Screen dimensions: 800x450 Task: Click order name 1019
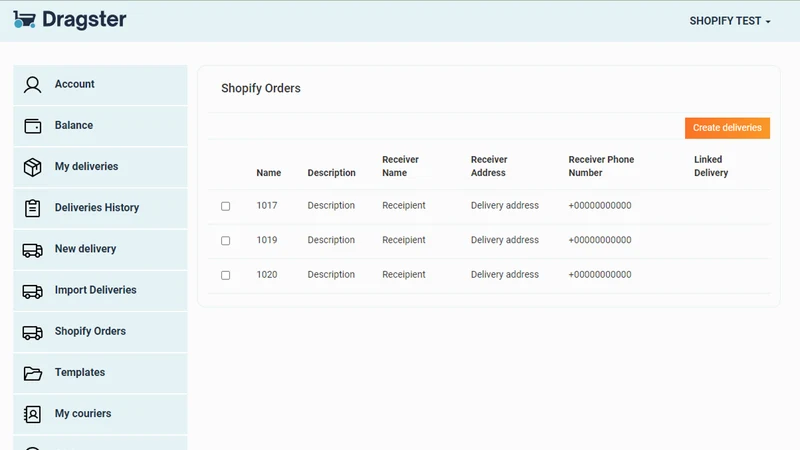point(267,240)
